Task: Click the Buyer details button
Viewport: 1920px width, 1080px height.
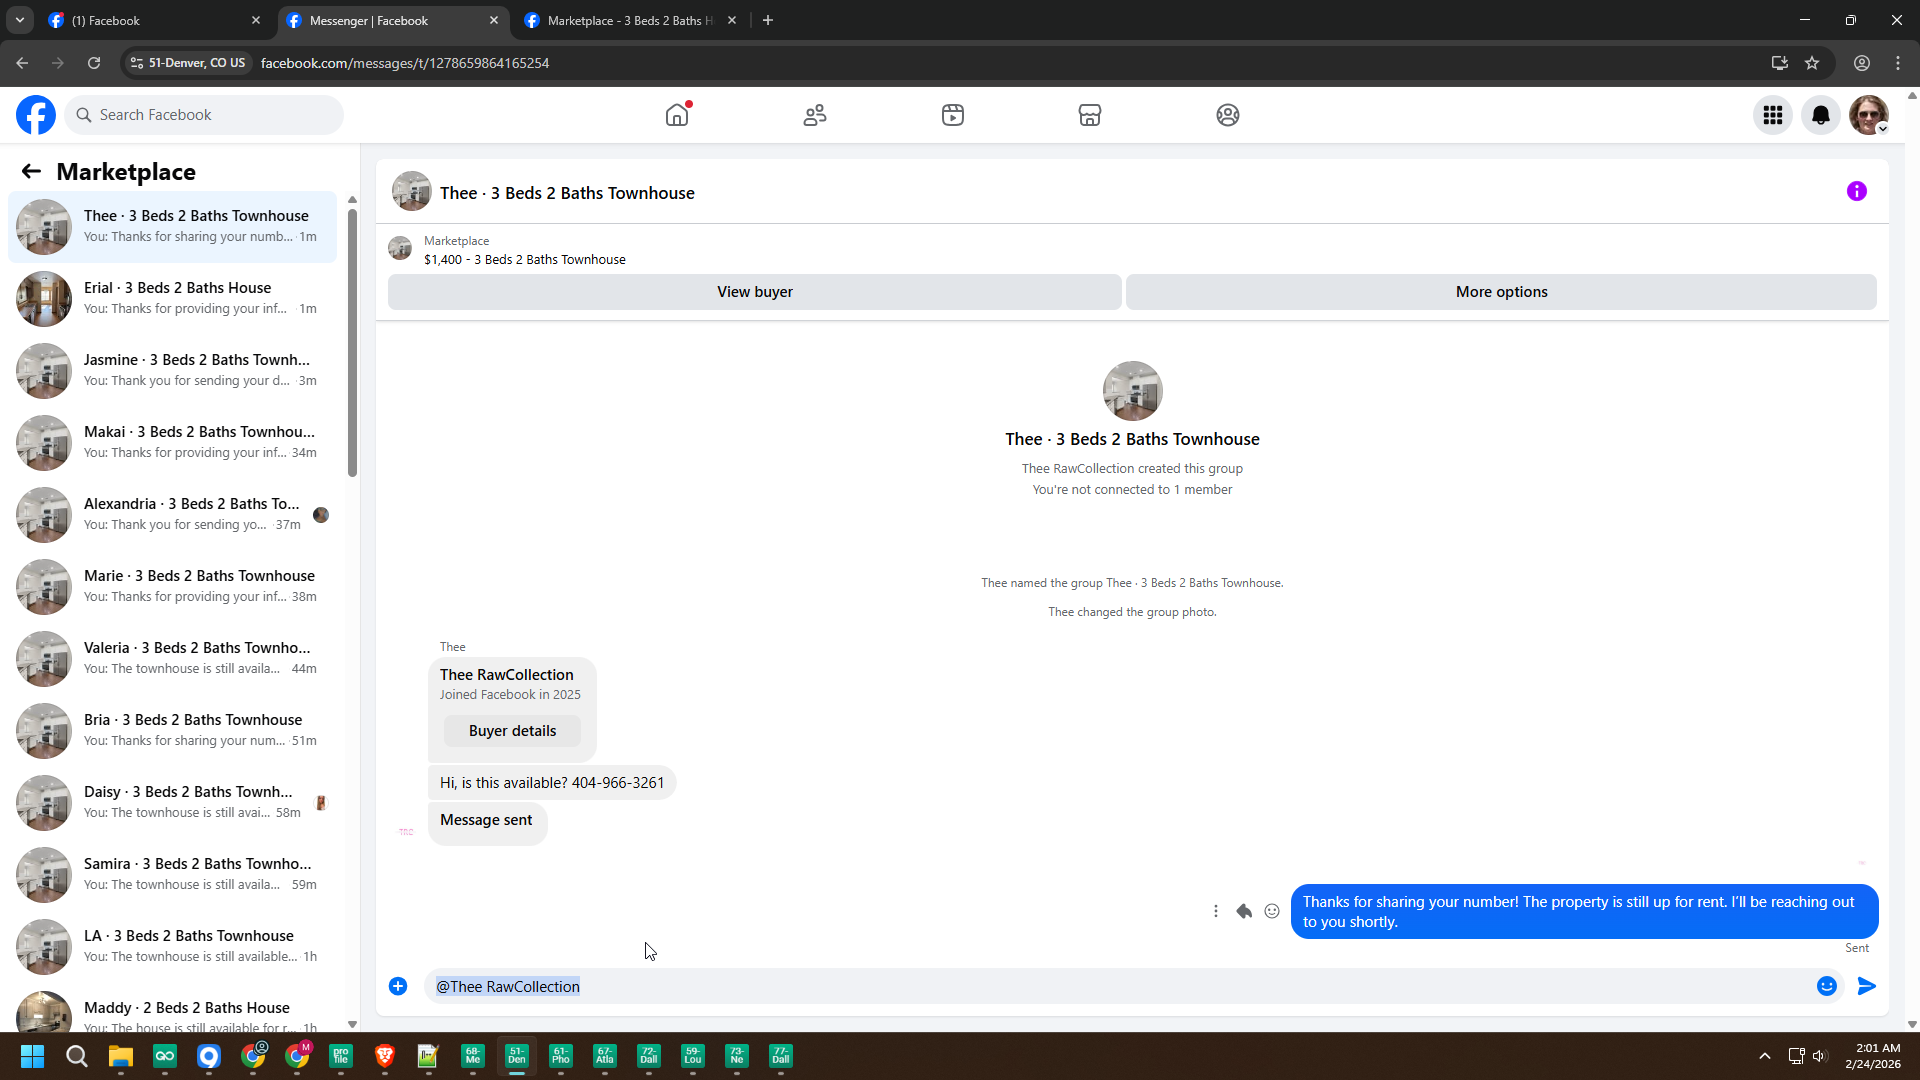Action: (x=512, y=731)
